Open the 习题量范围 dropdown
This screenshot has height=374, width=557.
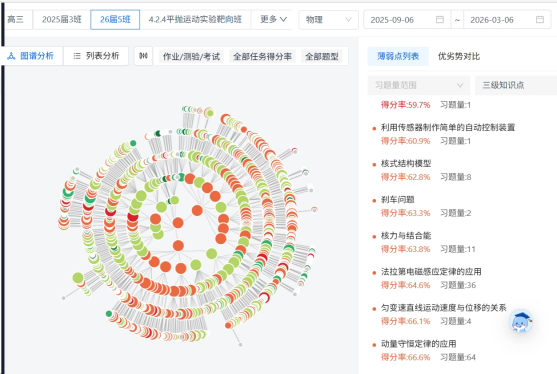[419, 85]
